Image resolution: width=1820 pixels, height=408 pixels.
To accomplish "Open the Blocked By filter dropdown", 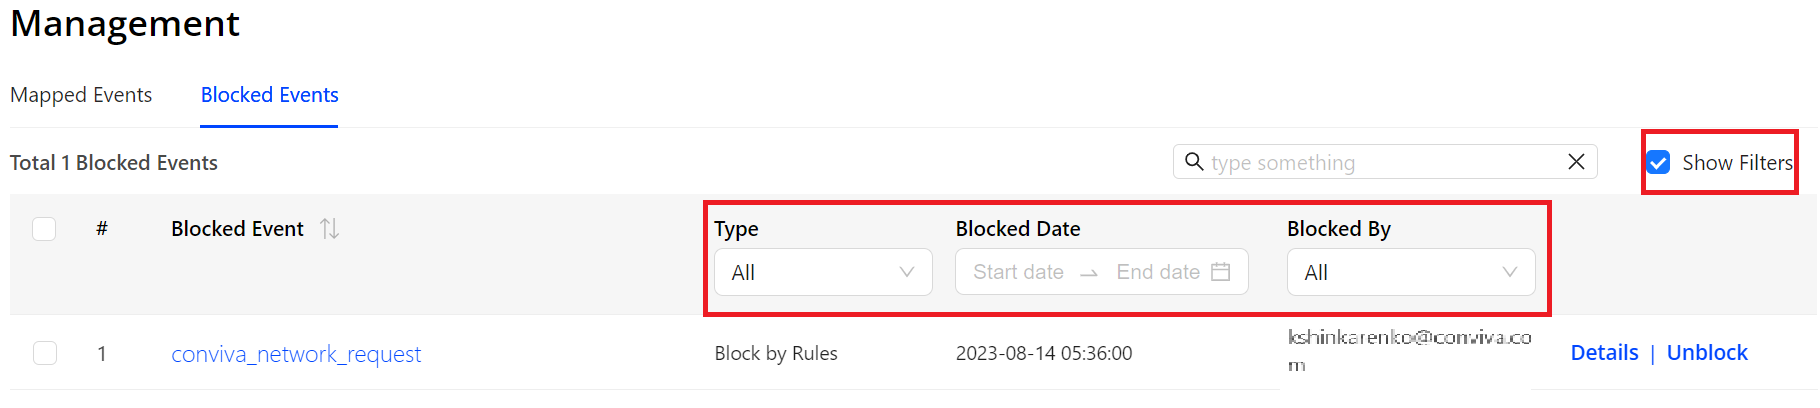I will 1410,272.
